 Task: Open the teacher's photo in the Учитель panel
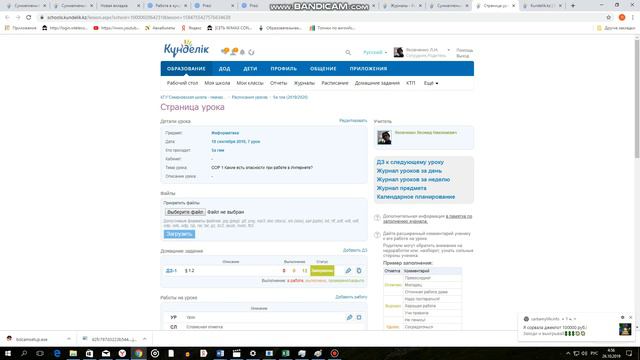(384, 137)
